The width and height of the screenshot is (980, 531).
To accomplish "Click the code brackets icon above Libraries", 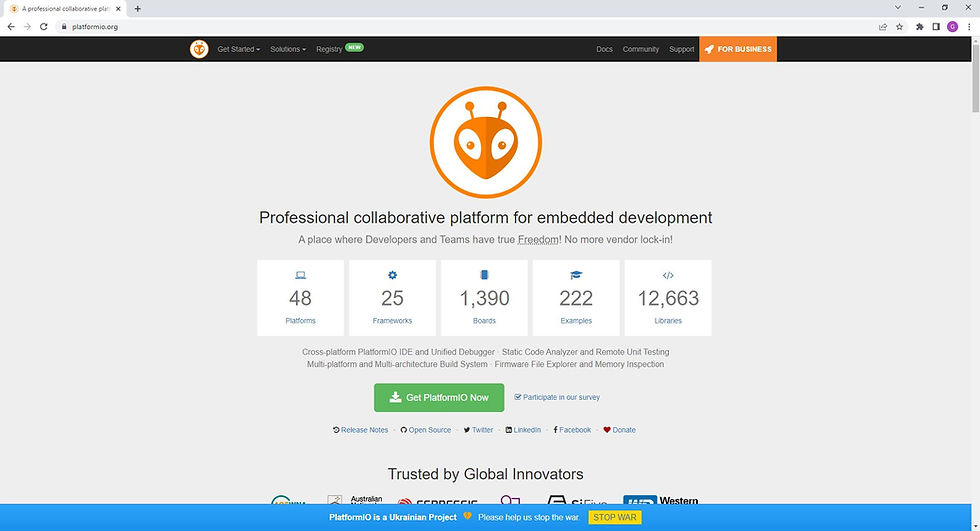I will coord(668,275).
